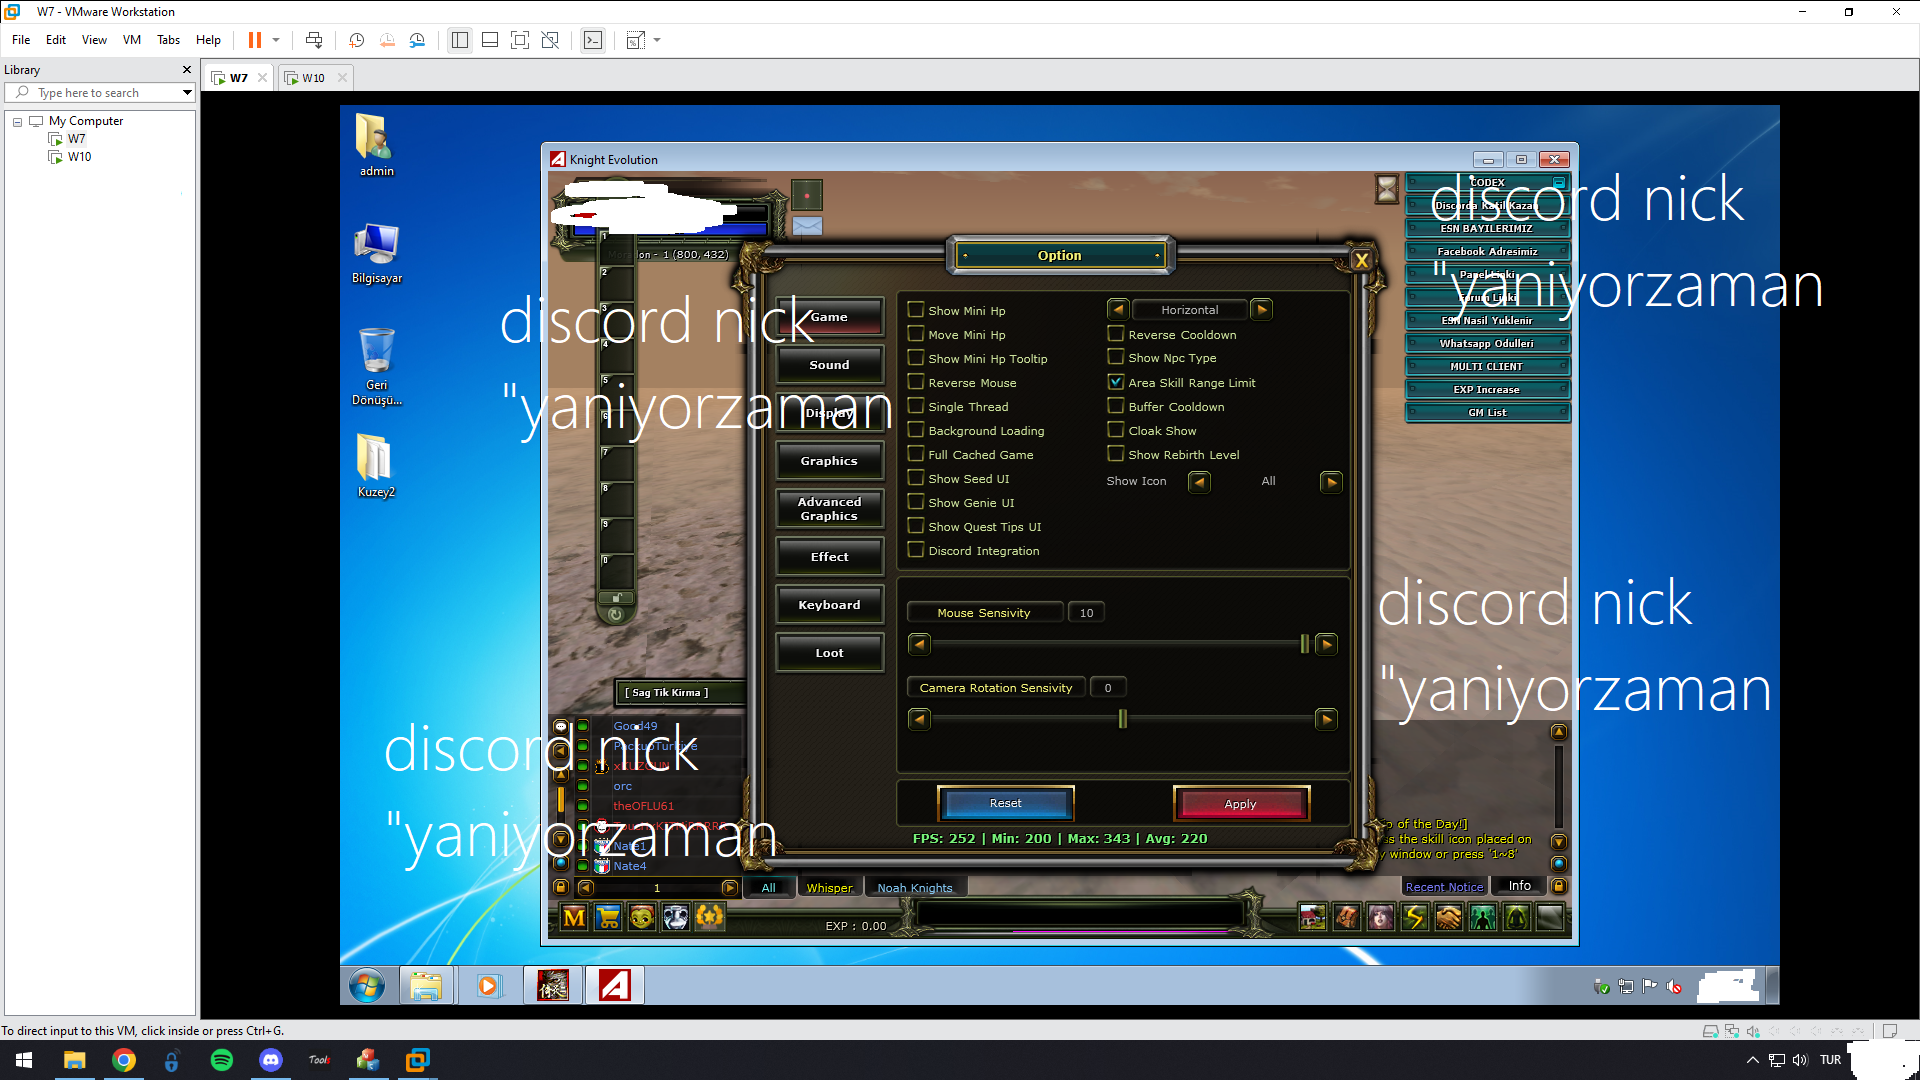Click the EXP Increase button
Viewport: 1920px width, 1080px height.
coord(1487,389)
